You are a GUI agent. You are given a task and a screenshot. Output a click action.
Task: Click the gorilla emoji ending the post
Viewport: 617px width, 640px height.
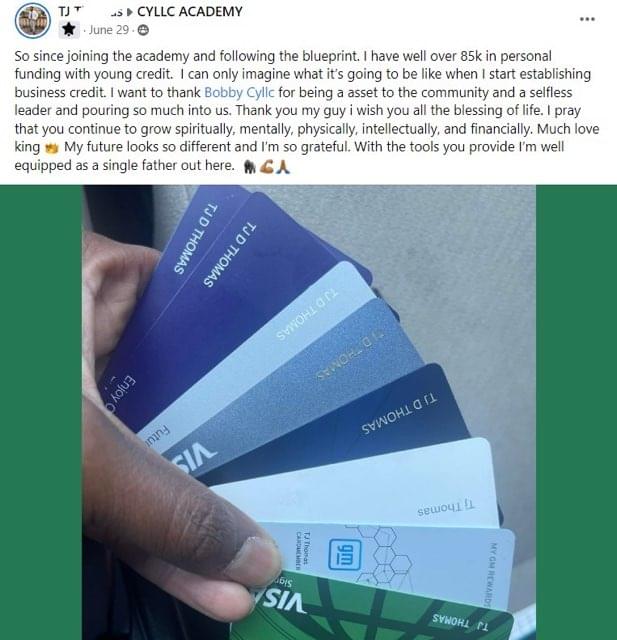click(x=250, y=167)
